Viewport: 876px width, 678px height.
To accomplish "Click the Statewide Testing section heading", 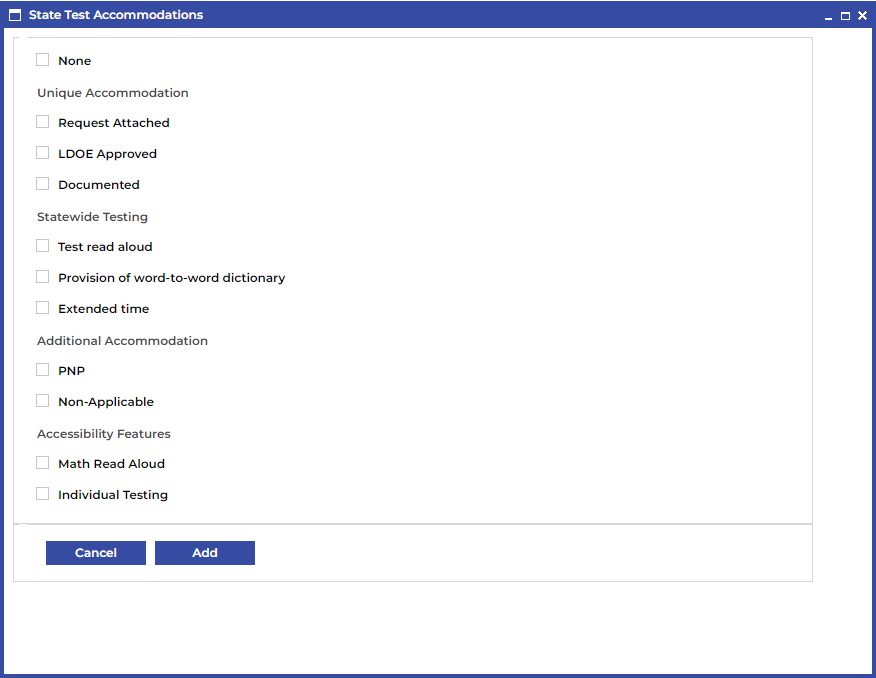I will click(x=92, y=216).
